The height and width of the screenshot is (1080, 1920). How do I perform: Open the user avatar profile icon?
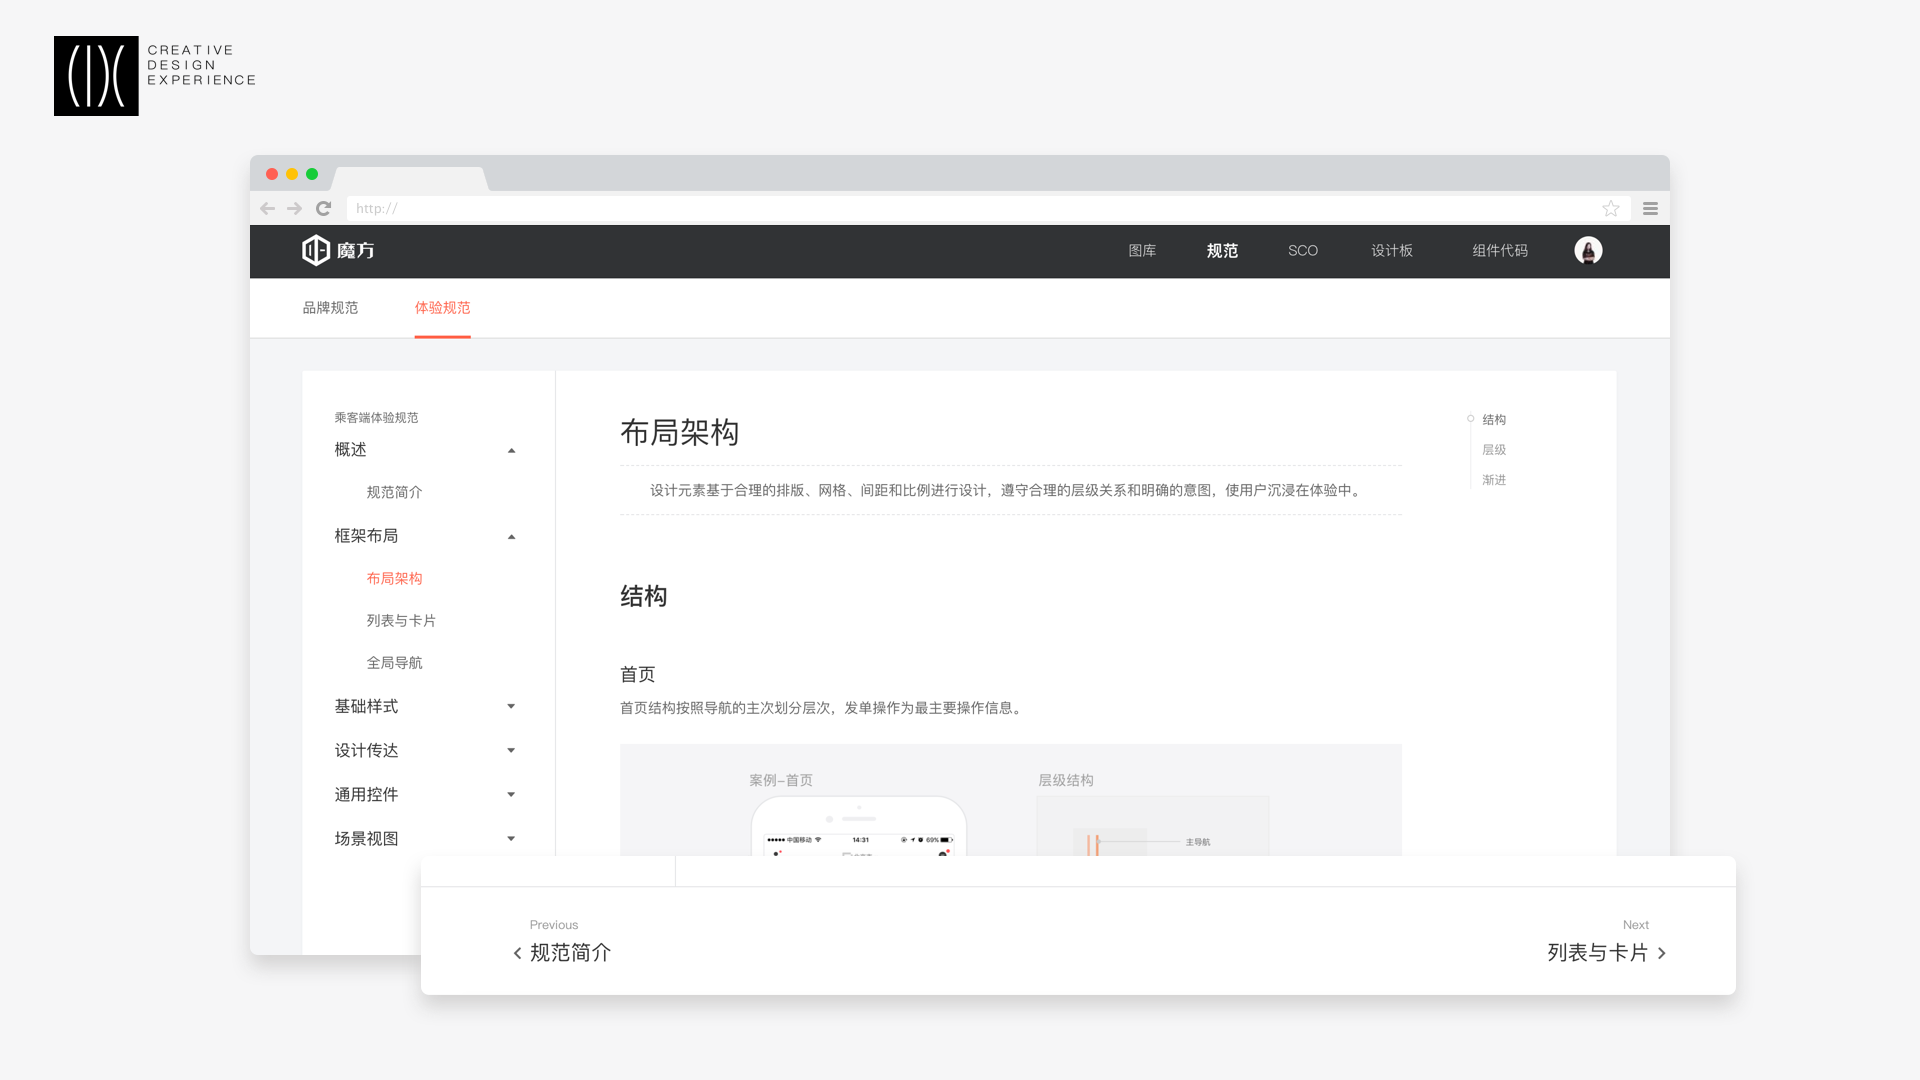coord(1588,251)
